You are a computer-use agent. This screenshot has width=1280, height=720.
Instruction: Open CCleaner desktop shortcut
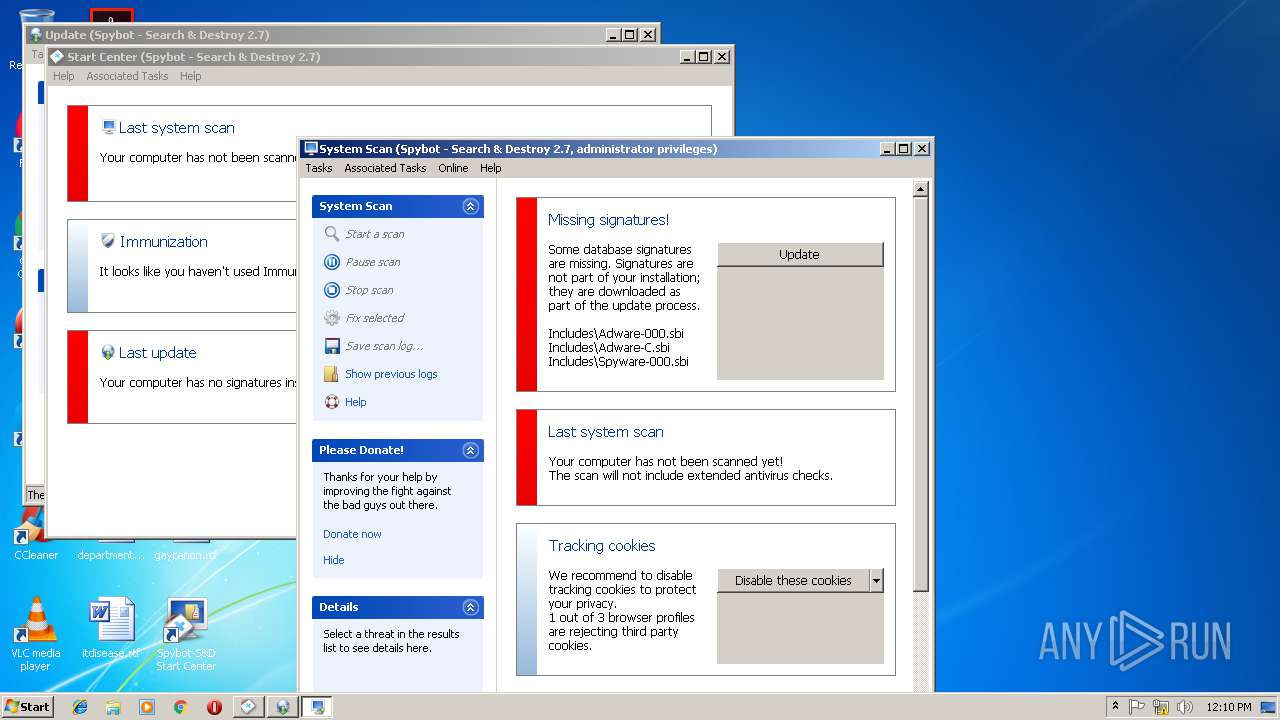(x=36, y=535)
